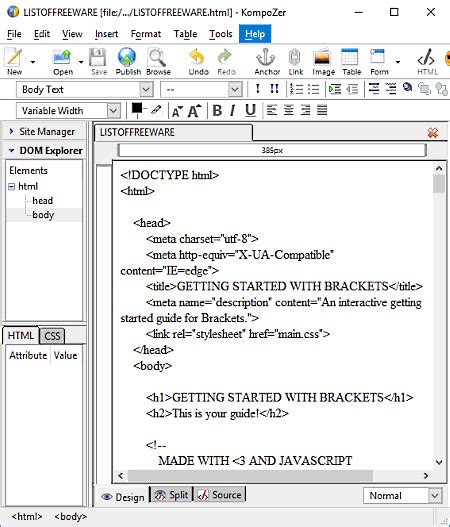Switch to Source view
Image resolution: width=450 pixels, height=527 pixels.
coord(219,495)
